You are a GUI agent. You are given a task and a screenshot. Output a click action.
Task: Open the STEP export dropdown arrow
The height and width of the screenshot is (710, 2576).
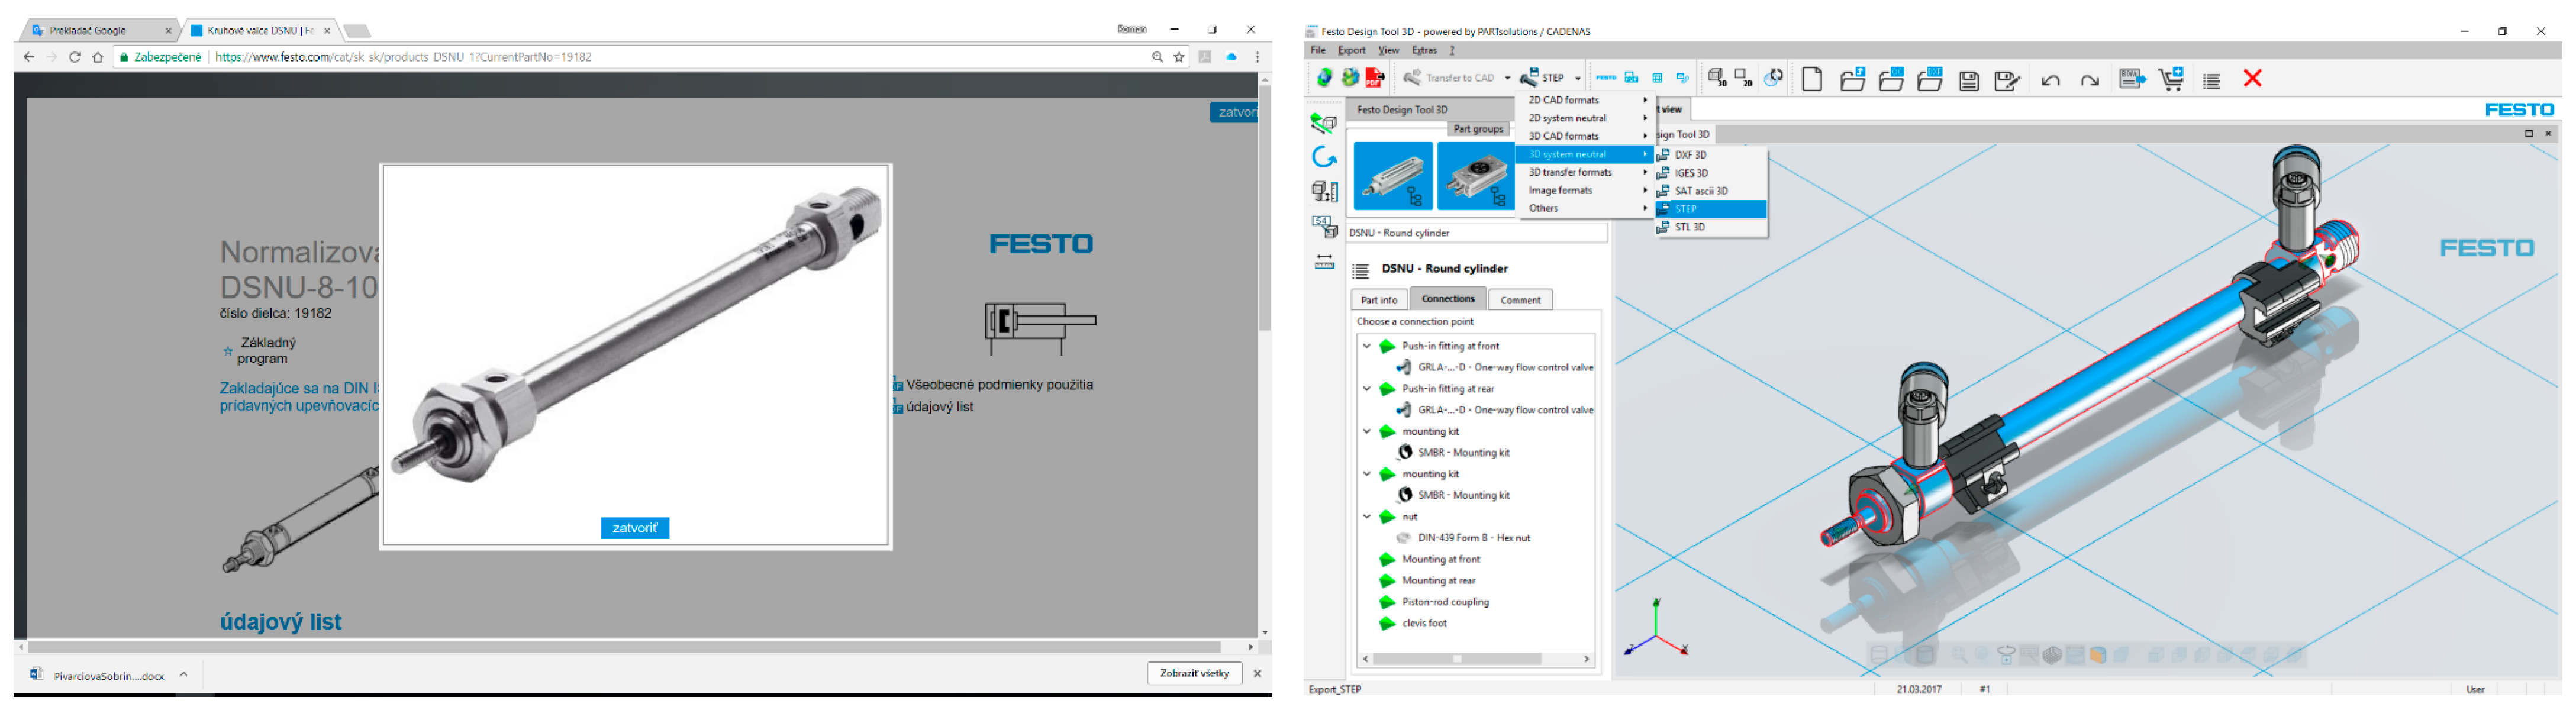(1578, 78)
